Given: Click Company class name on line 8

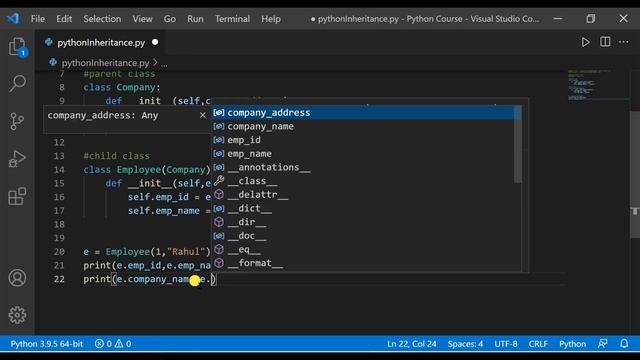Looking at the screenshot, I should pyautogui.click(x=136, y=87).
